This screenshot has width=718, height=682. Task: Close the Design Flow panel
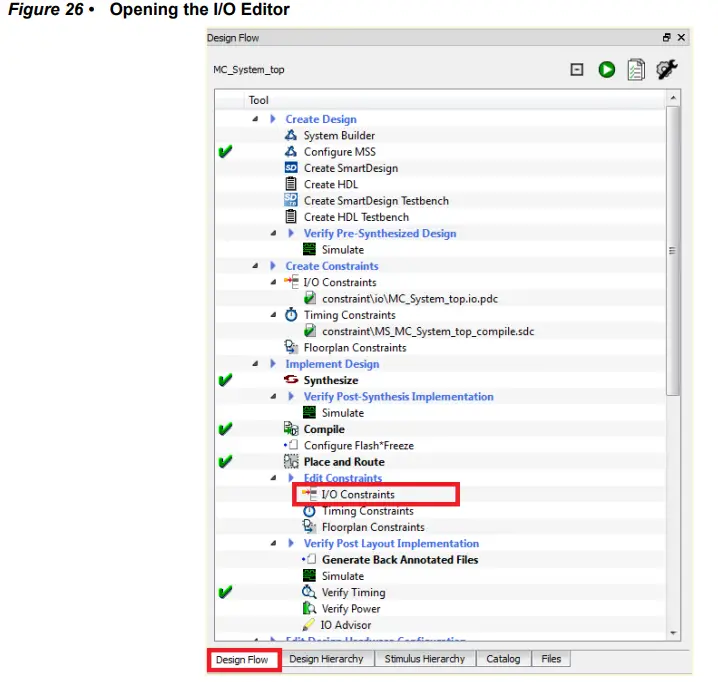coord(681,38)
